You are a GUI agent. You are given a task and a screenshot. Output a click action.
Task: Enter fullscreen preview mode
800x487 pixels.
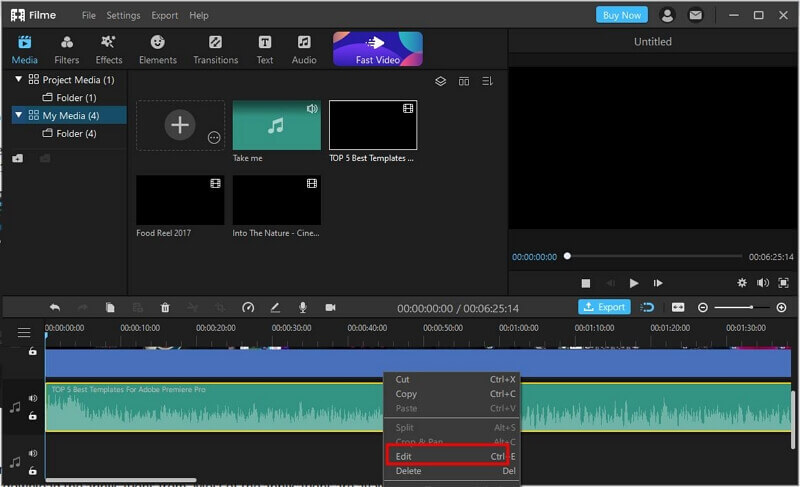point(783,283)
